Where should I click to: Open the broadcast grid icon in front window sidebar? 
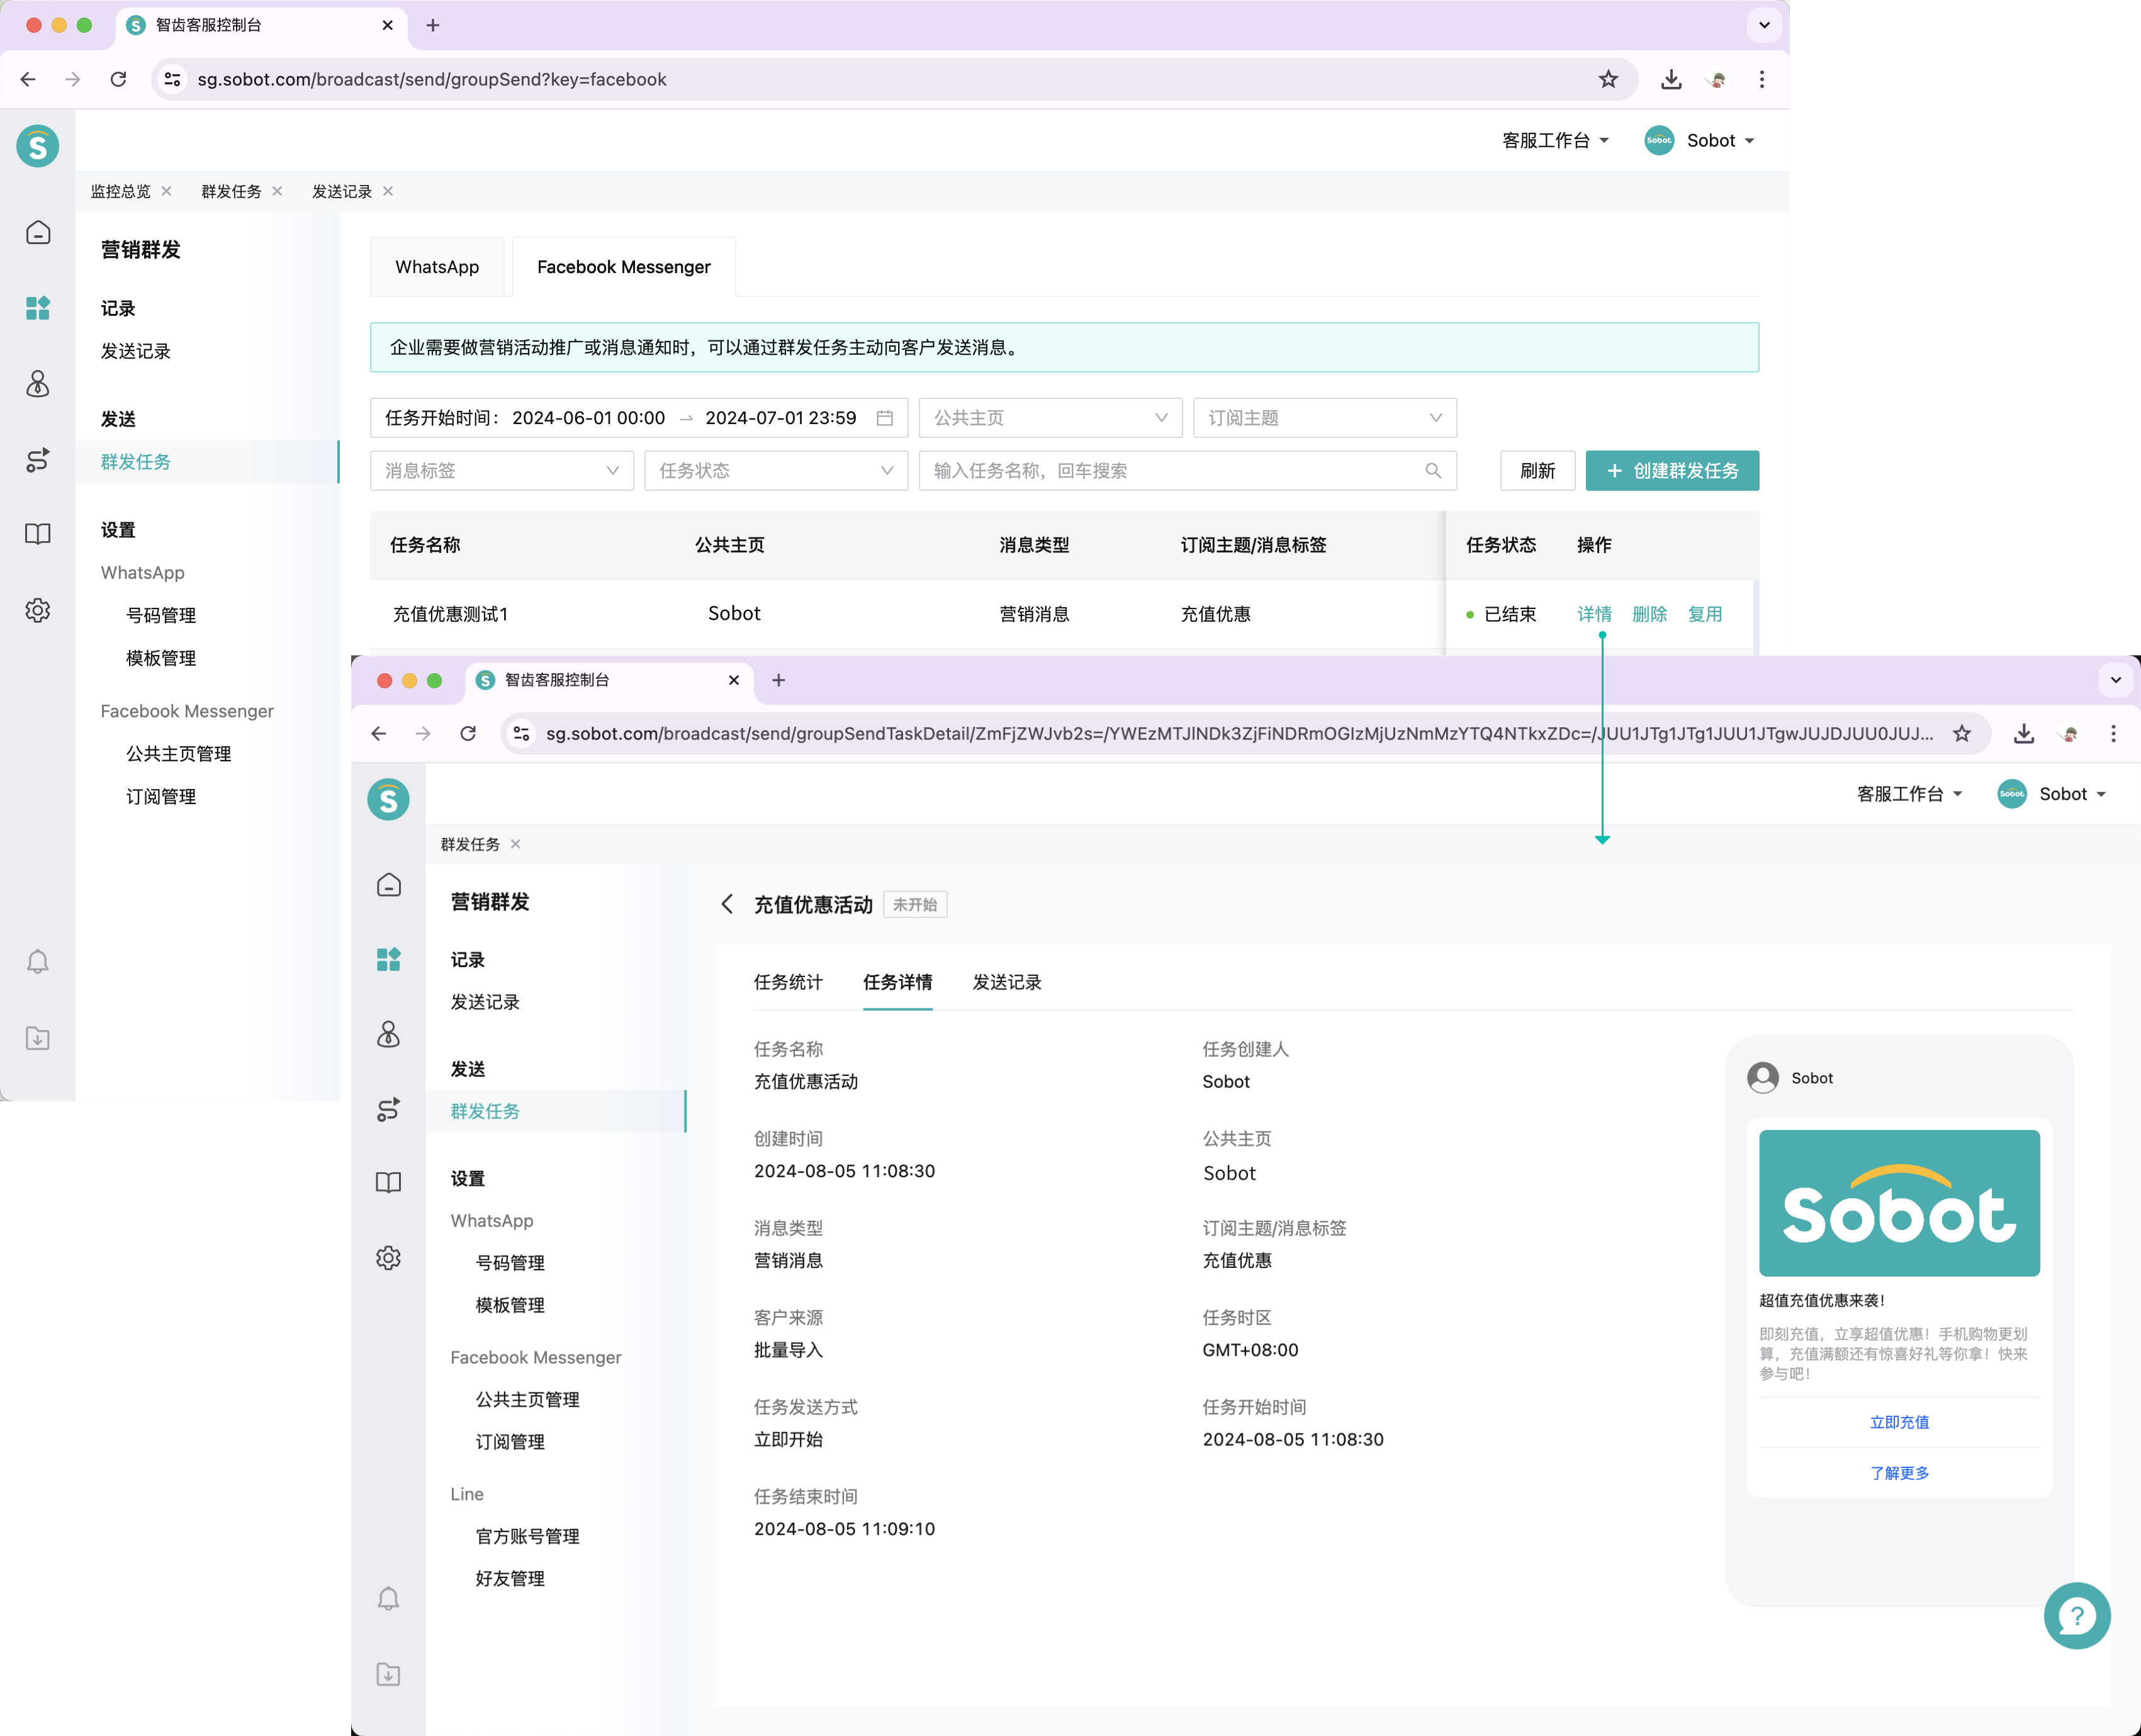(389, 959)
